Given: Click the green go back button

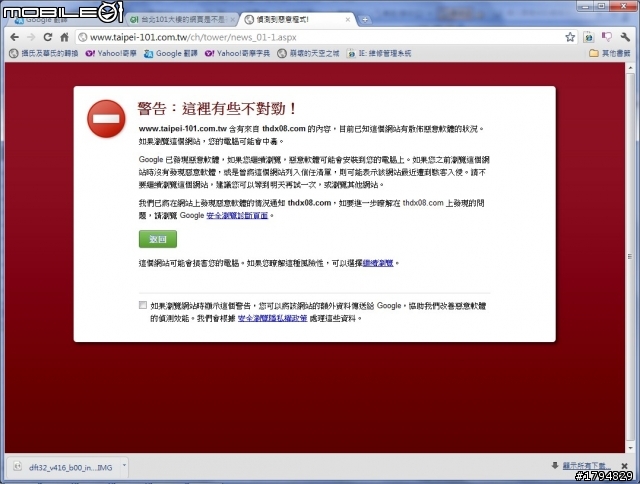Looking at the screenshot, I should [158, 239].
